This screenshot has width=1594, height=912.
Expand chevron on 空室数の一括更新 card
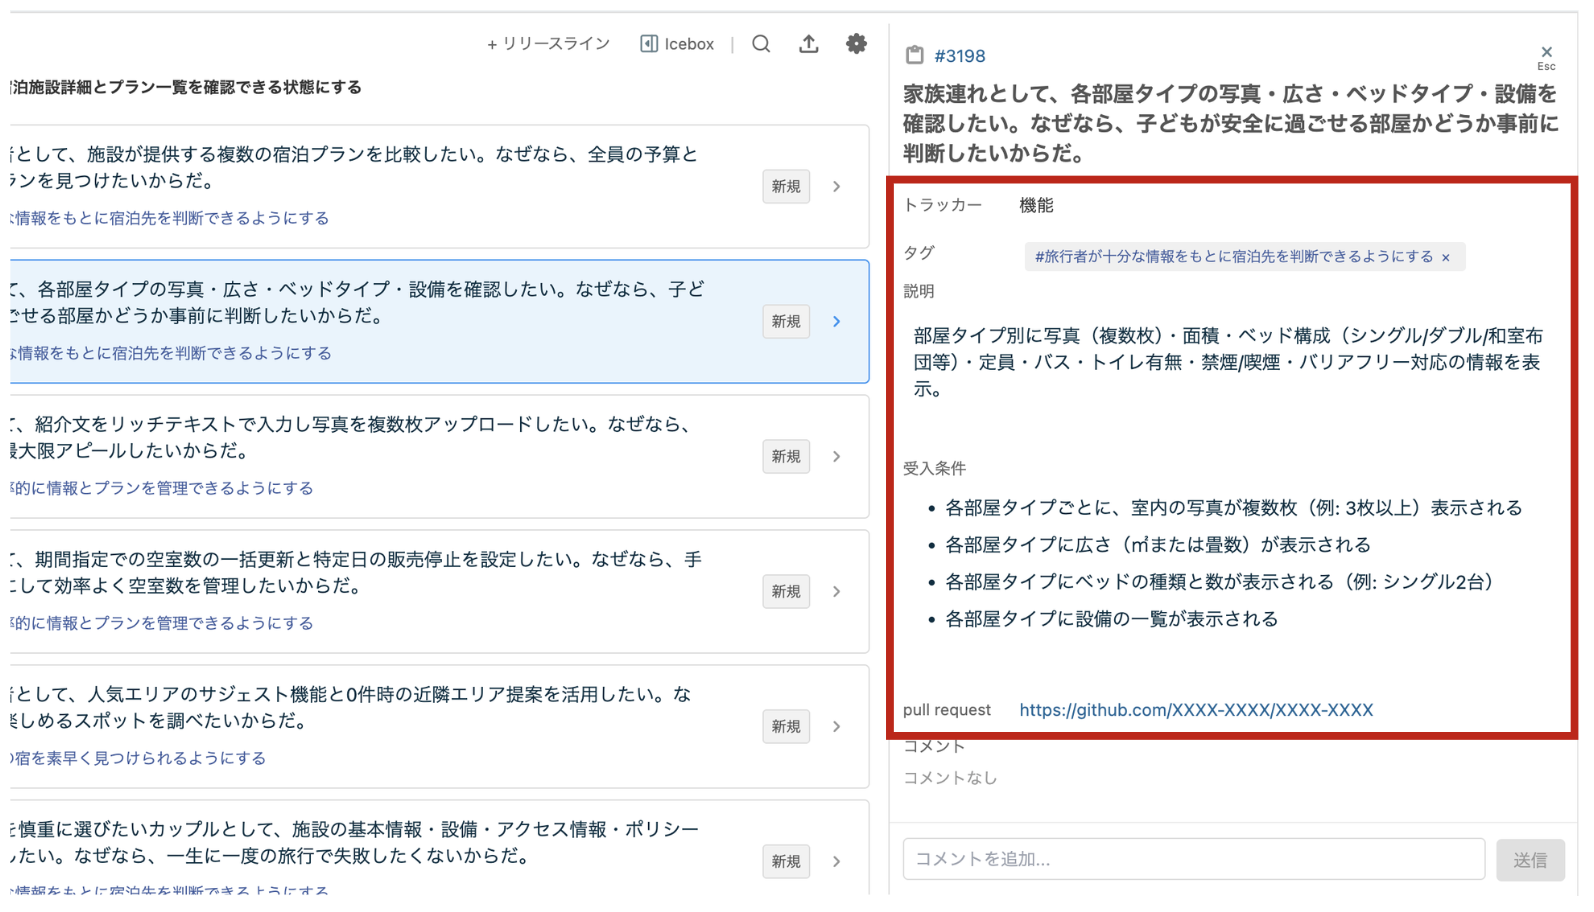click(837, 592)
